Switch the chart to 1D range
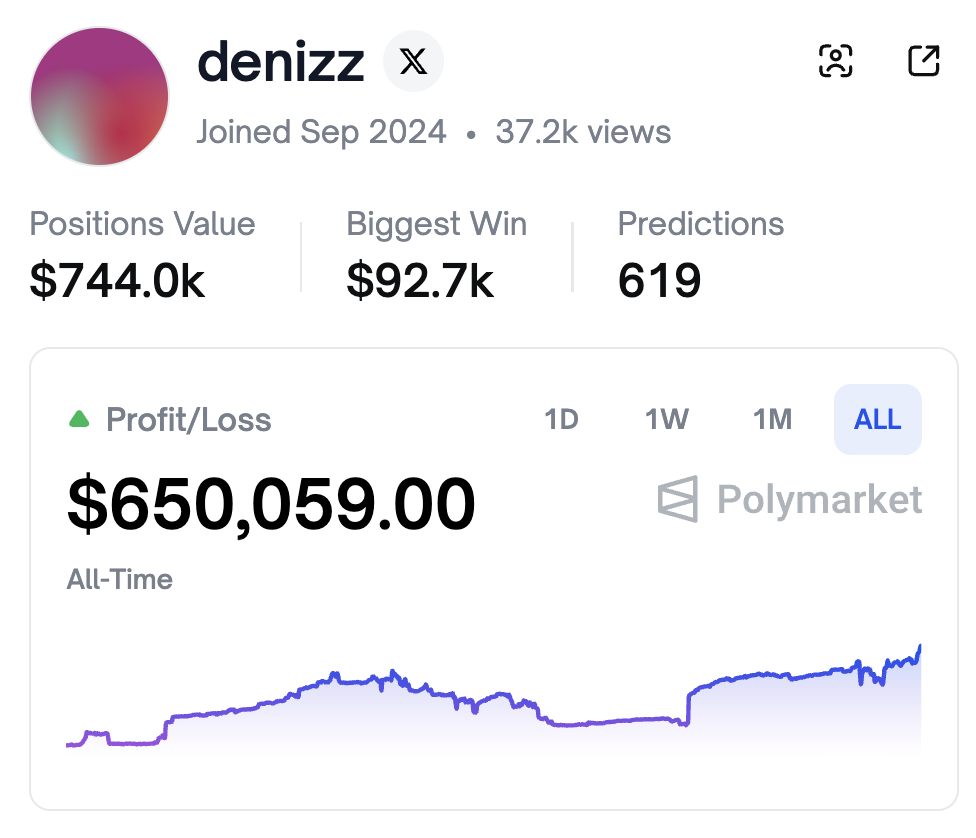The height and width of the screenshot is (838, 976). tap(561, 419)
